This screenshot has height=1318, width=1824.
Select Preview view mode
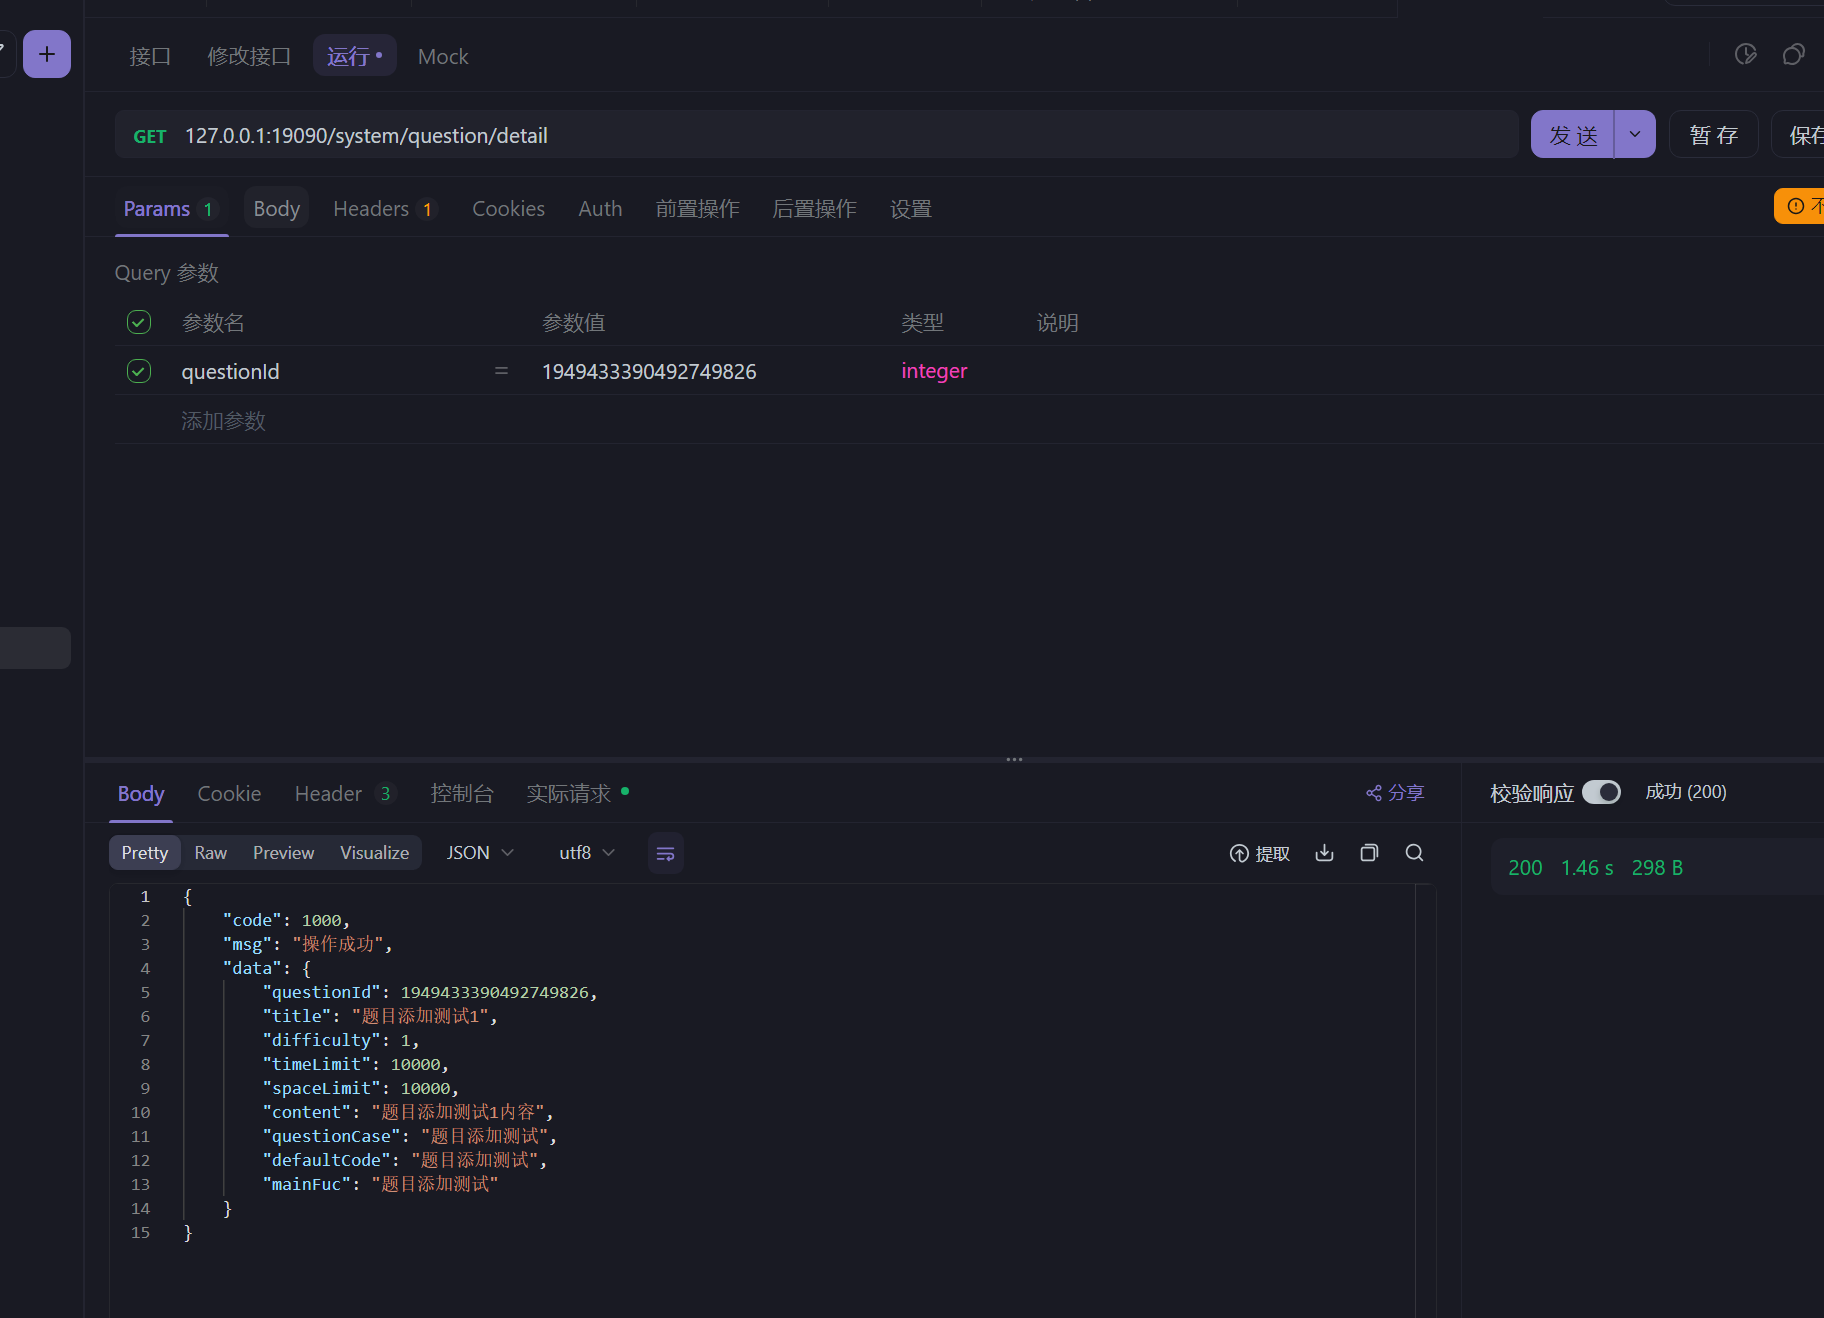point(283,853)
